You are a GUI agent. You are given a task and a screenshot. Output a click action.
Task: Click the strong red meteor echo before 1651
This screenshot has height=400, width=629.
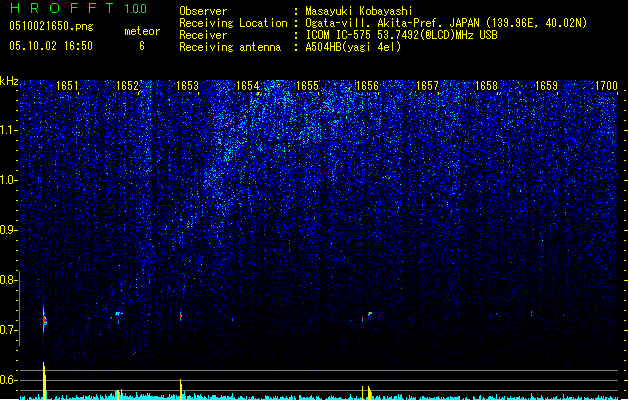(45, 320)
